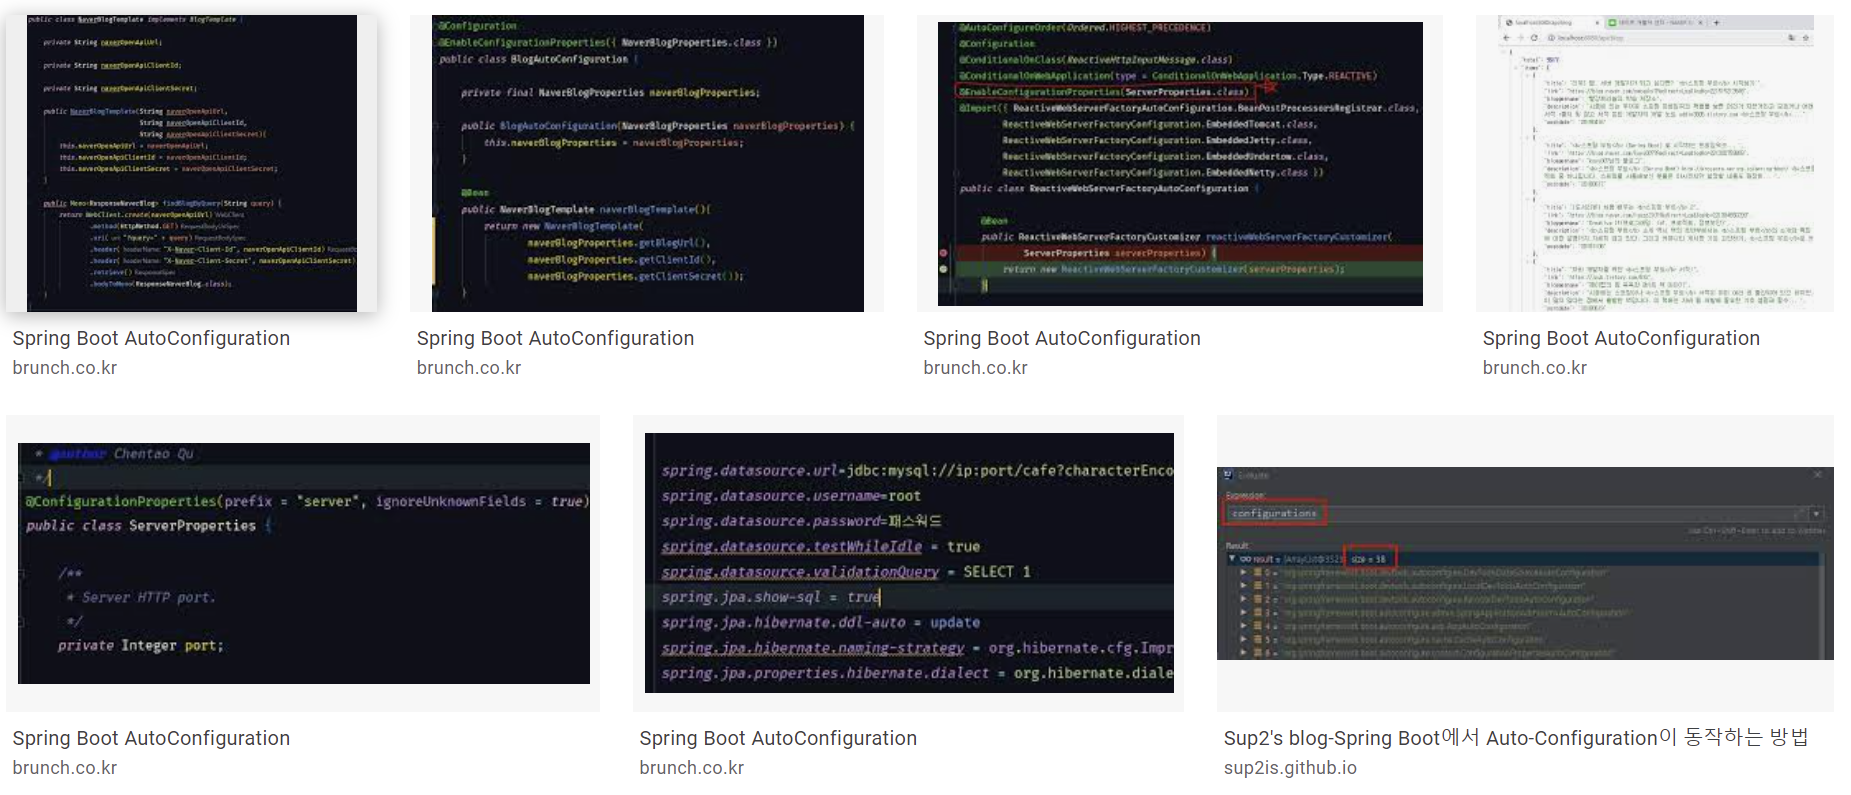Viewport: 1851px width, 795px height.
Task: Open the NaverBlogTemplate class code thumbnail
Action: (192, 163)
